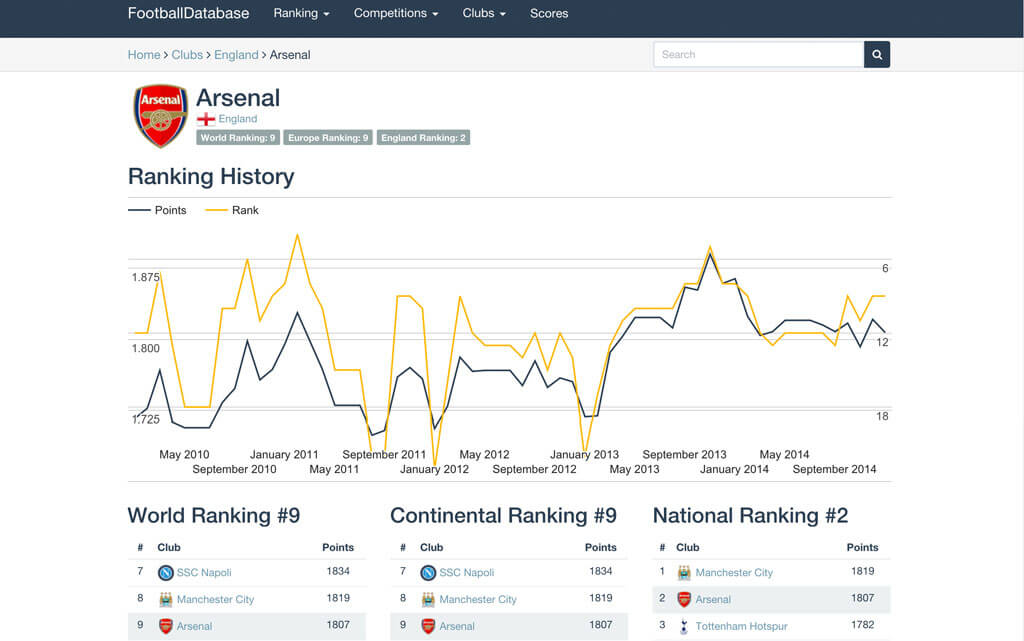Click SSC Napoli crest in Continental Ranking
Image resolution: width=1024 pixels, height=641 pixels.
428,573
